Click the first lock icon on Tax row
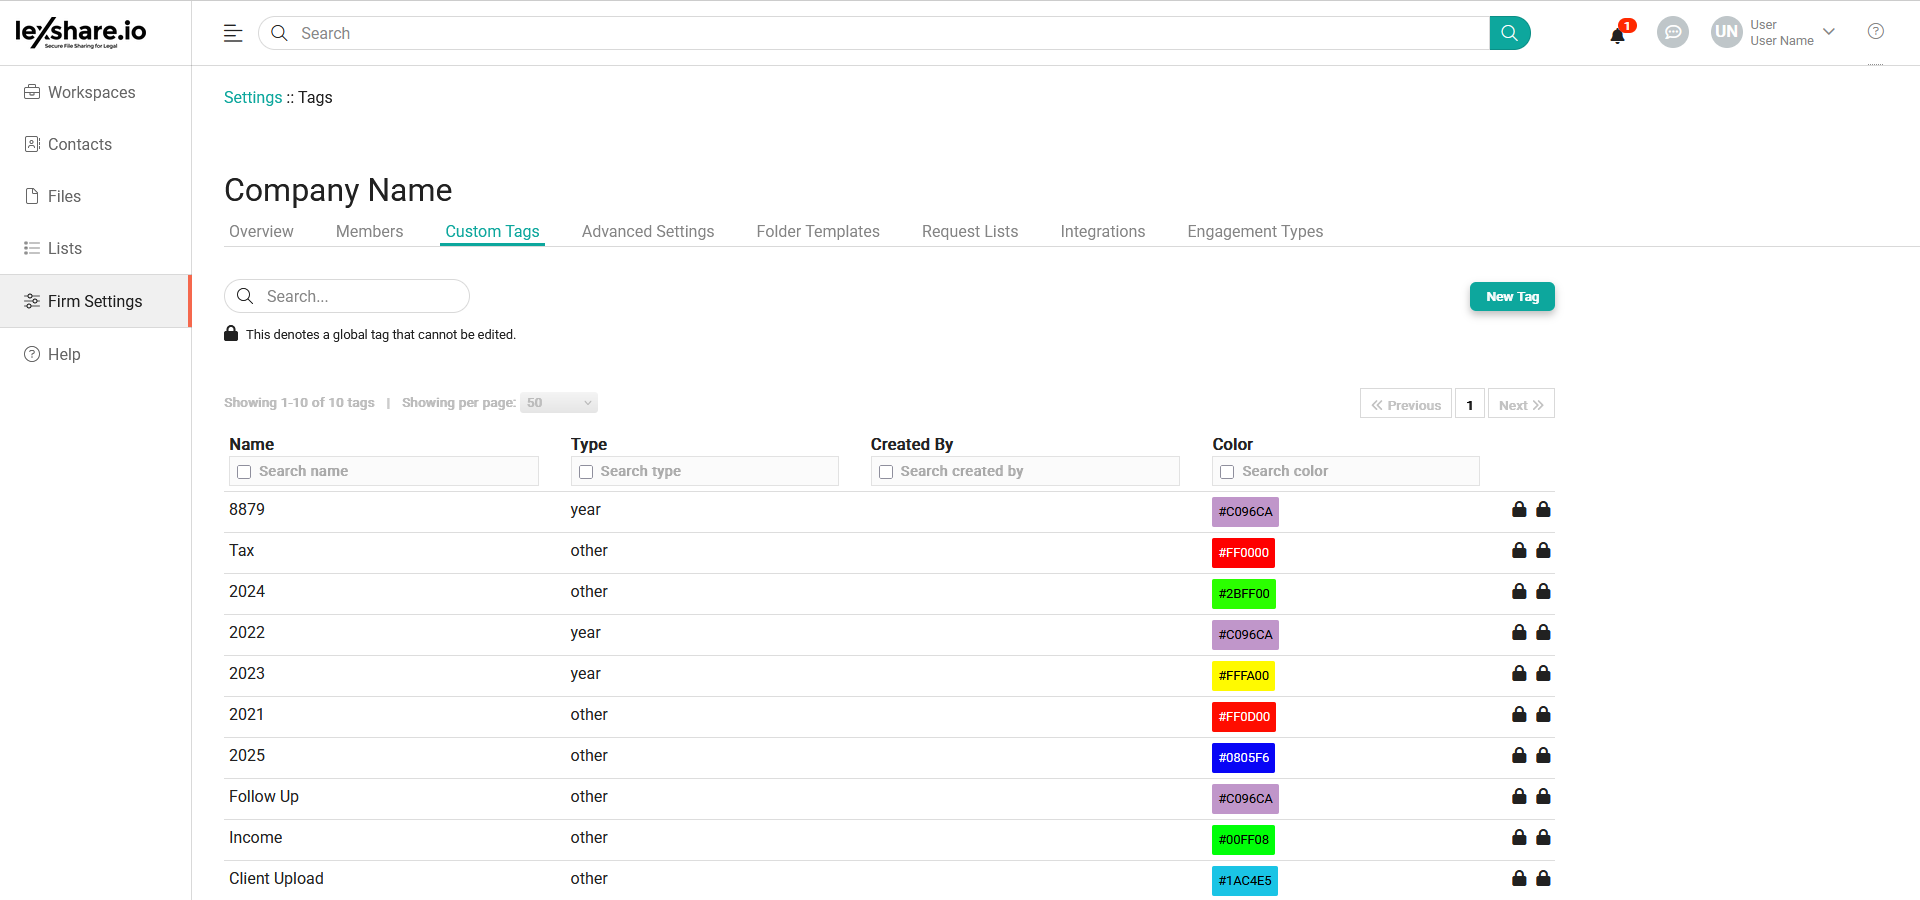Viewport: 1920px width, 900px height. (1519, 551)
